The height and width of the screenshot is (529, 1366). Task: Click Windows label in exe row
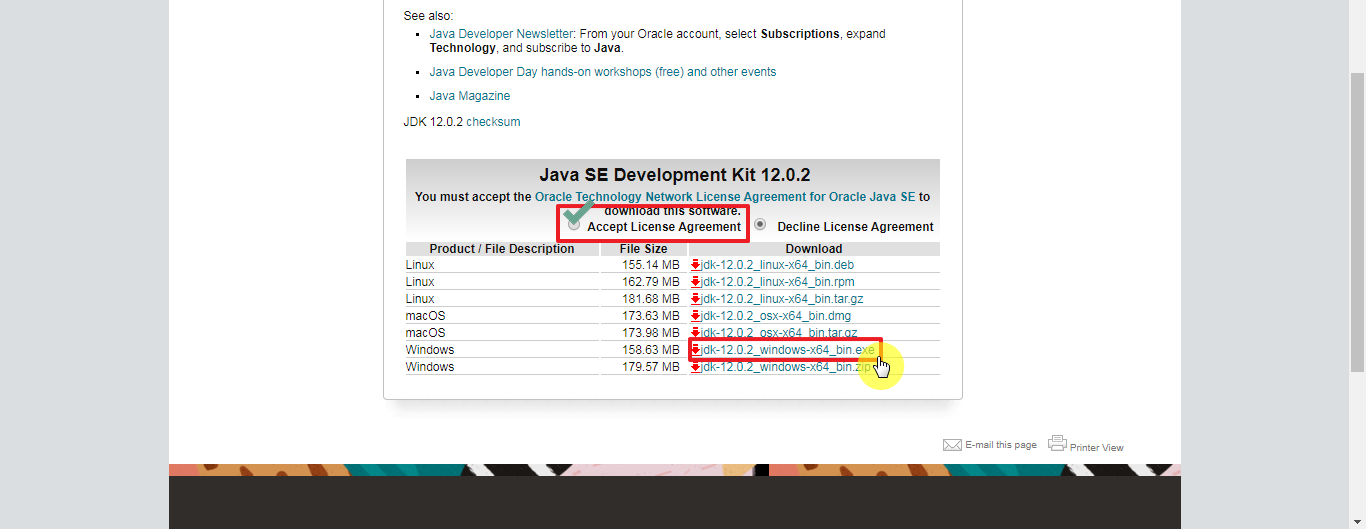point(430,350)
